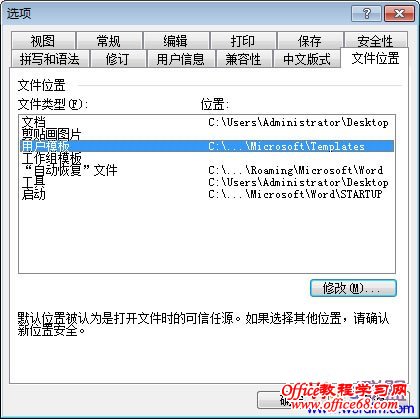Image resolution: width=420 pixels, height=419 pixels.
Task: Switch to the 视图 tab
Action: (x=43, y=41)
